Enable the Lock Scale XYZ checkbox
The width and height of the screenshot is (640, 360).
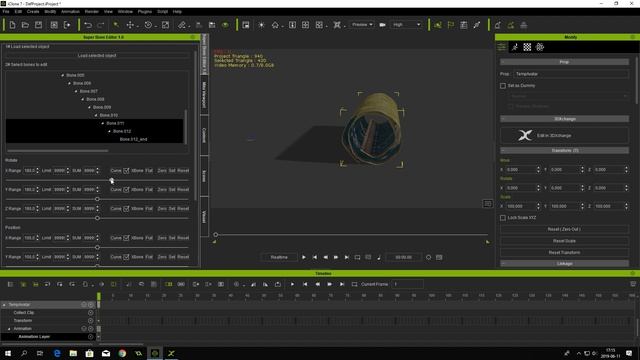[x=503, y=218]
